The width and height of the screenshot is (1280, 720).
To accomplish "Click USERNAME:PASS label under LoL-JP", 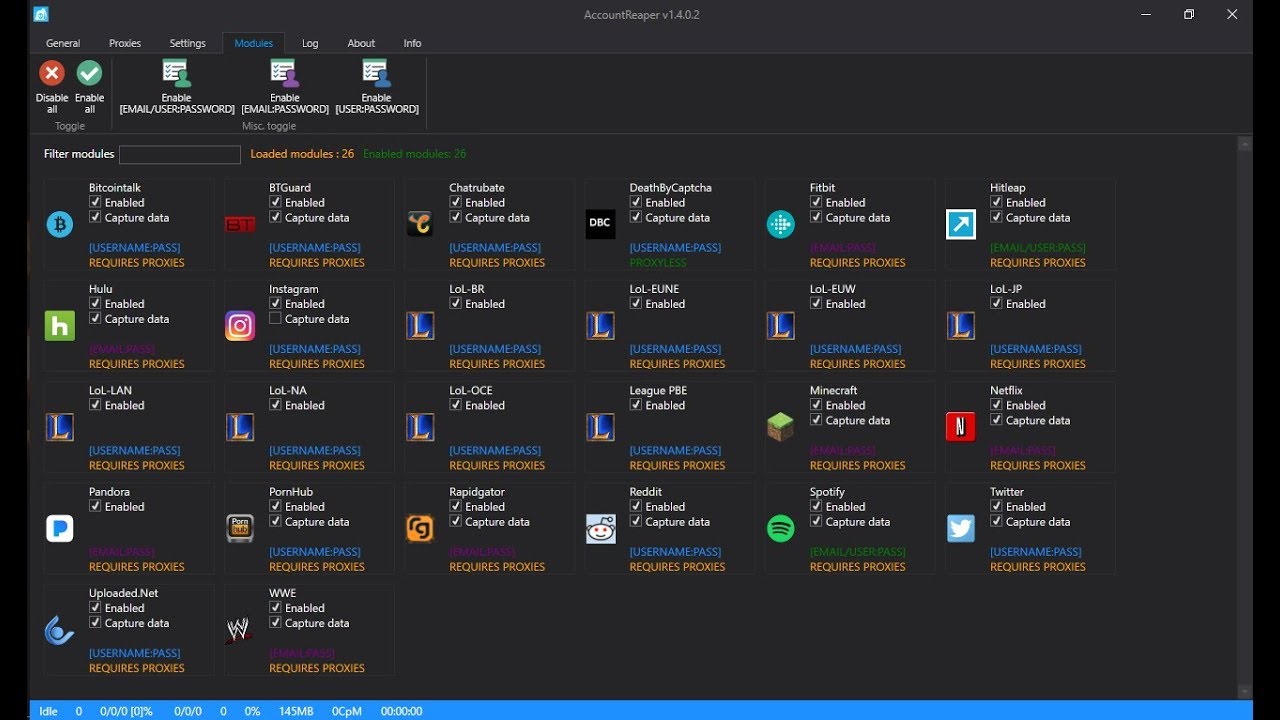I will 1036,349.
